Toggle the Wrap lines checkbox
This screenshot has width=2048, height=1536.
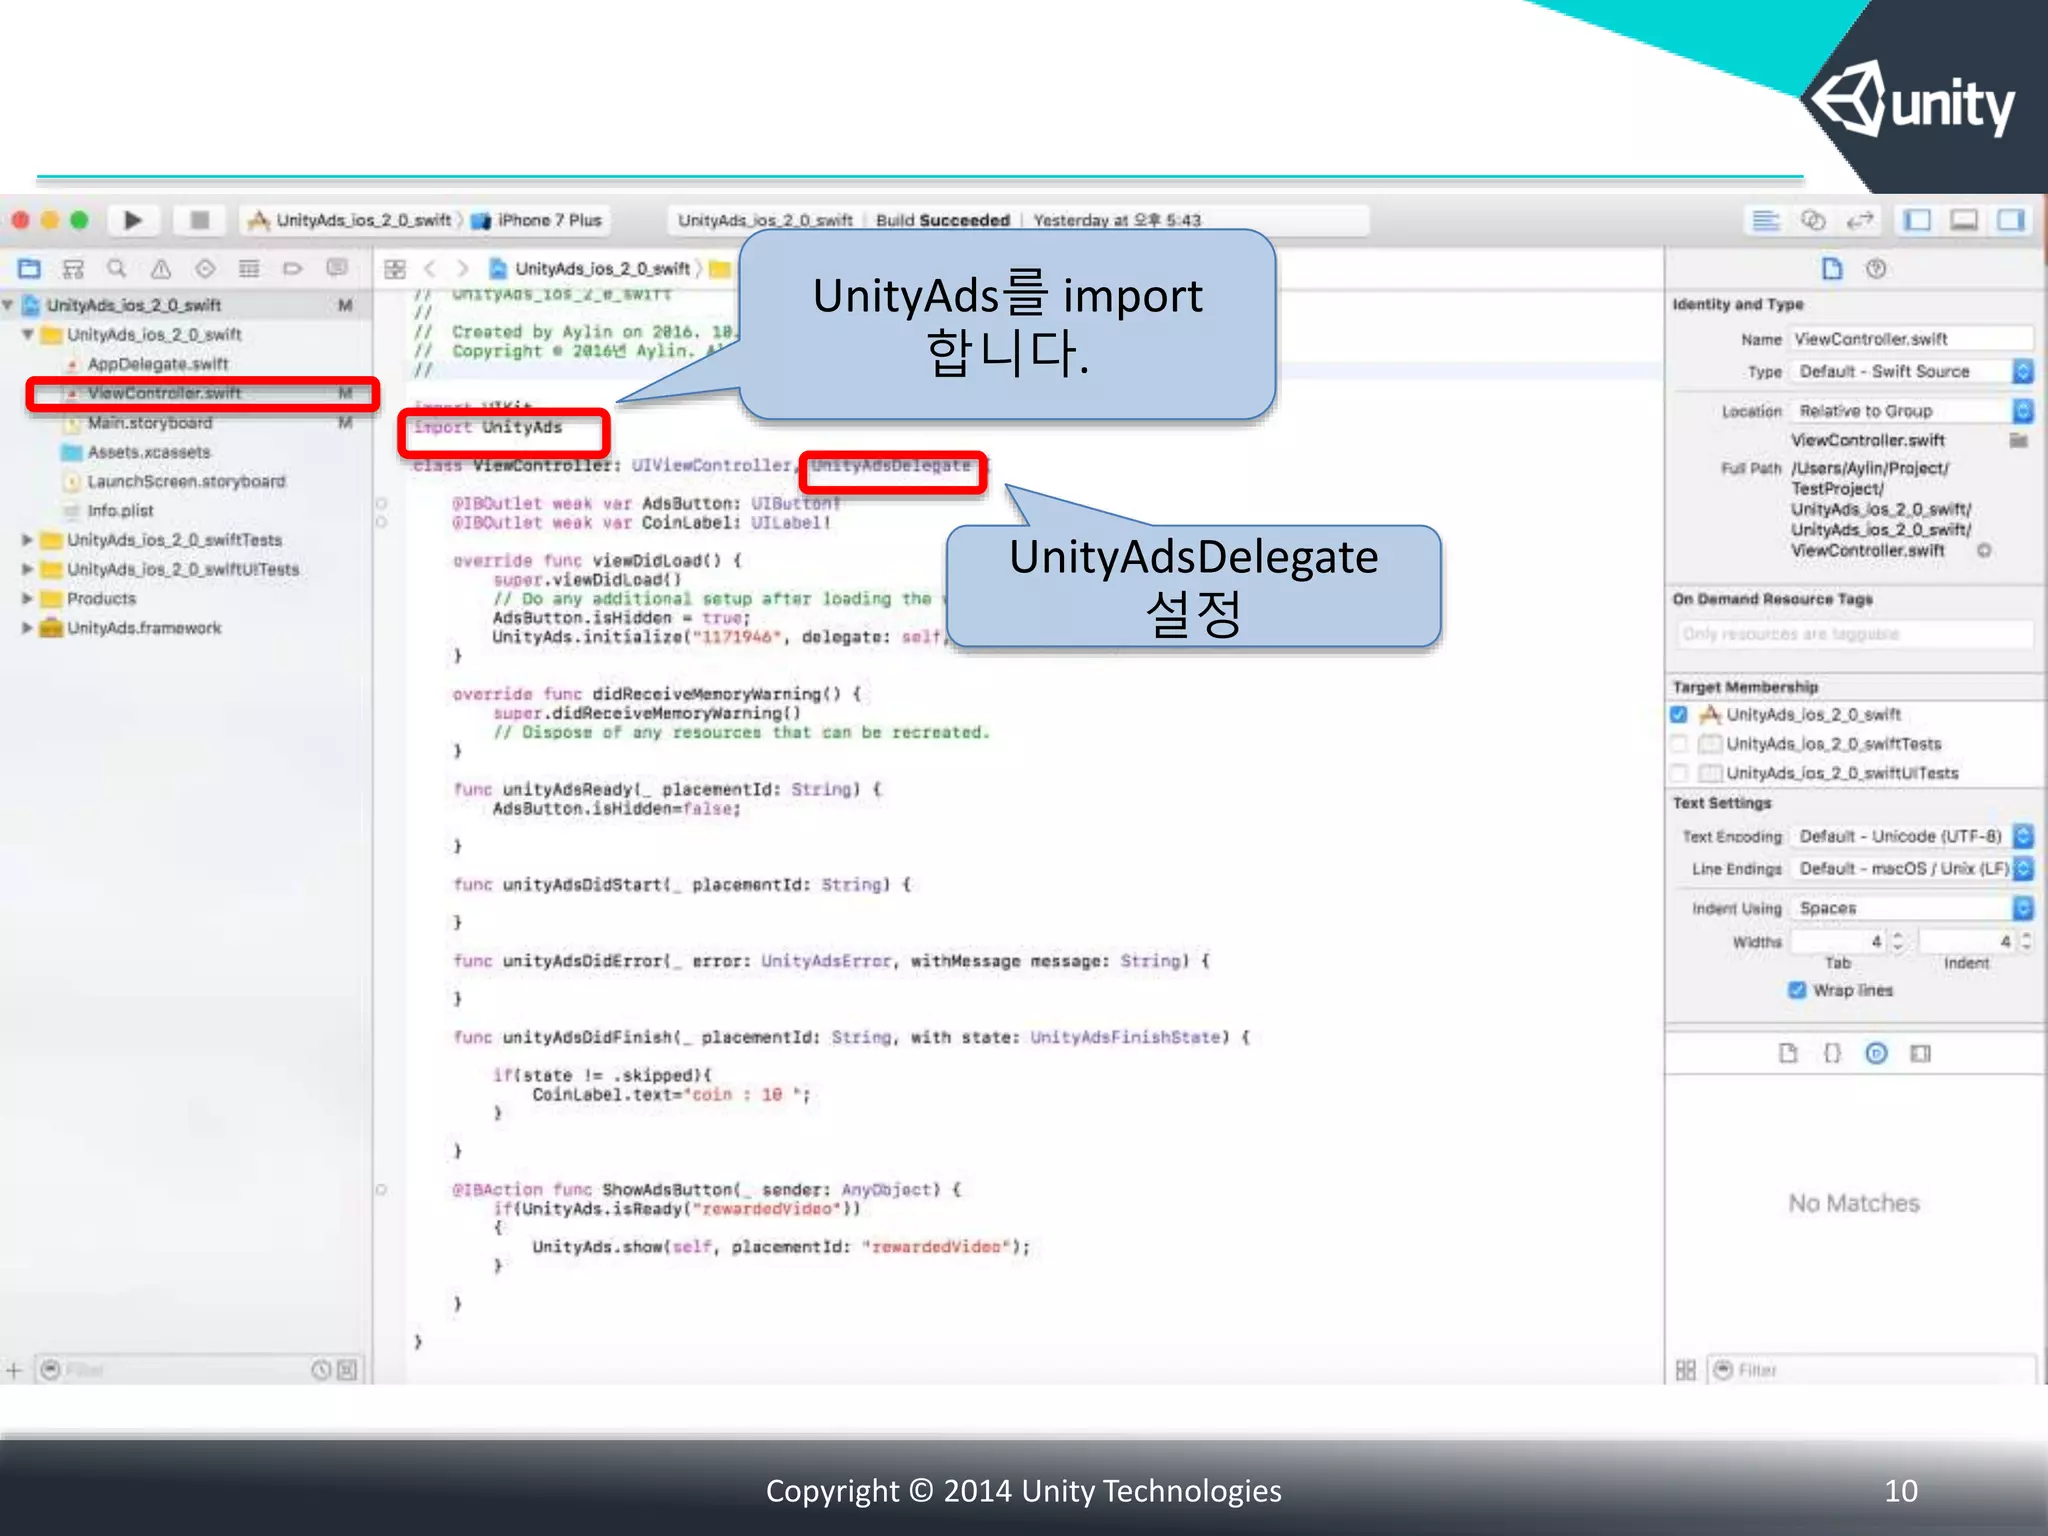(1797, 990)
